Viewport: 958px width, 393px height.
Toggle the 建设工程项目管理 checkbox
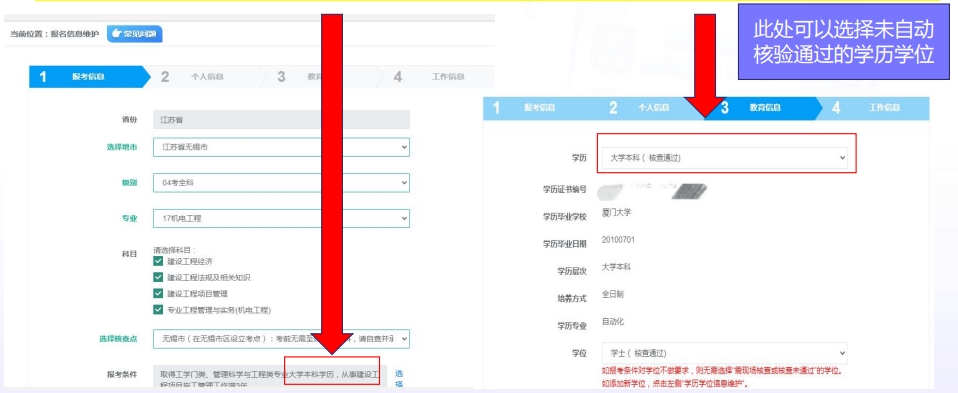click(x=158, y=293)
